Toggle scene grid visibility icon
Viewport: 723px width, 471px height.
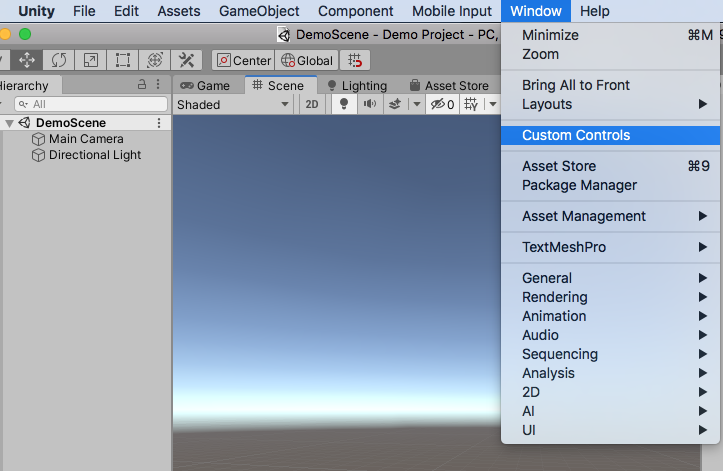tap(471, 104)
